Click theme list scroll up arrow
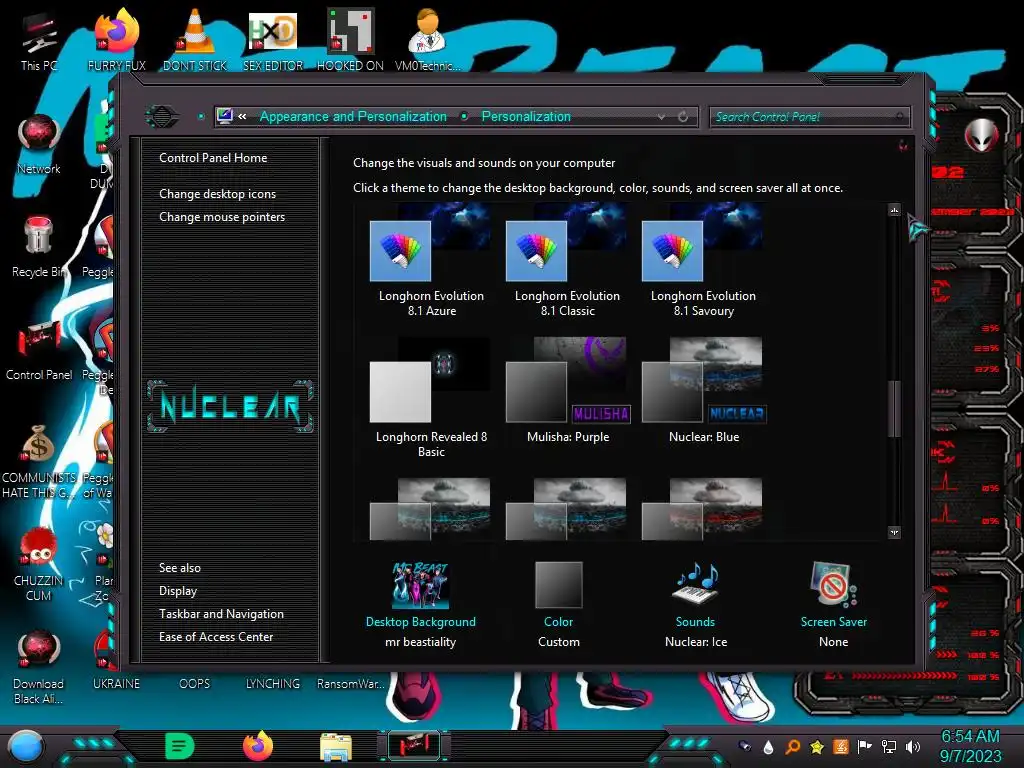This screenshot has width=1024, height=768. (x=894, y=210)
